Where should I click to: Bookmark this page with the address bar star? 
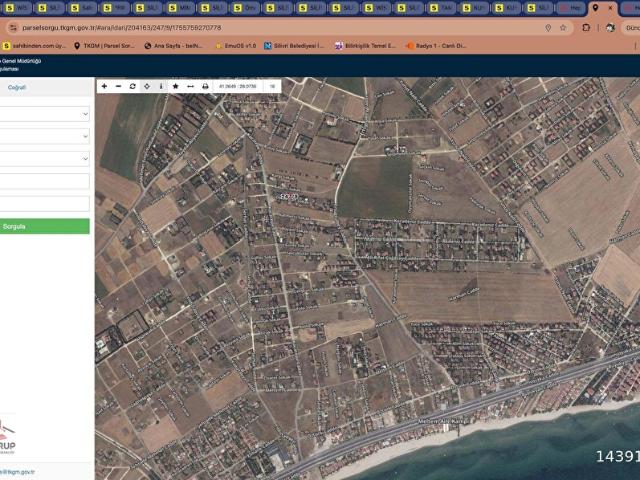click(x=562, y=28)
